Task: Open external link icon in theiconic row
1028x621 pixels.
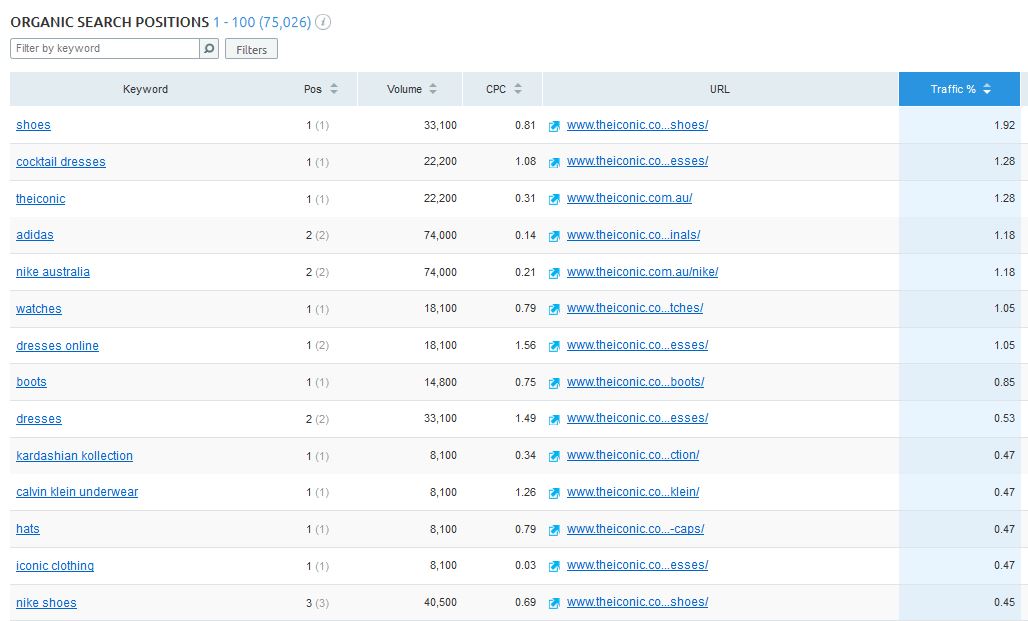Action: tap(554, 199)
